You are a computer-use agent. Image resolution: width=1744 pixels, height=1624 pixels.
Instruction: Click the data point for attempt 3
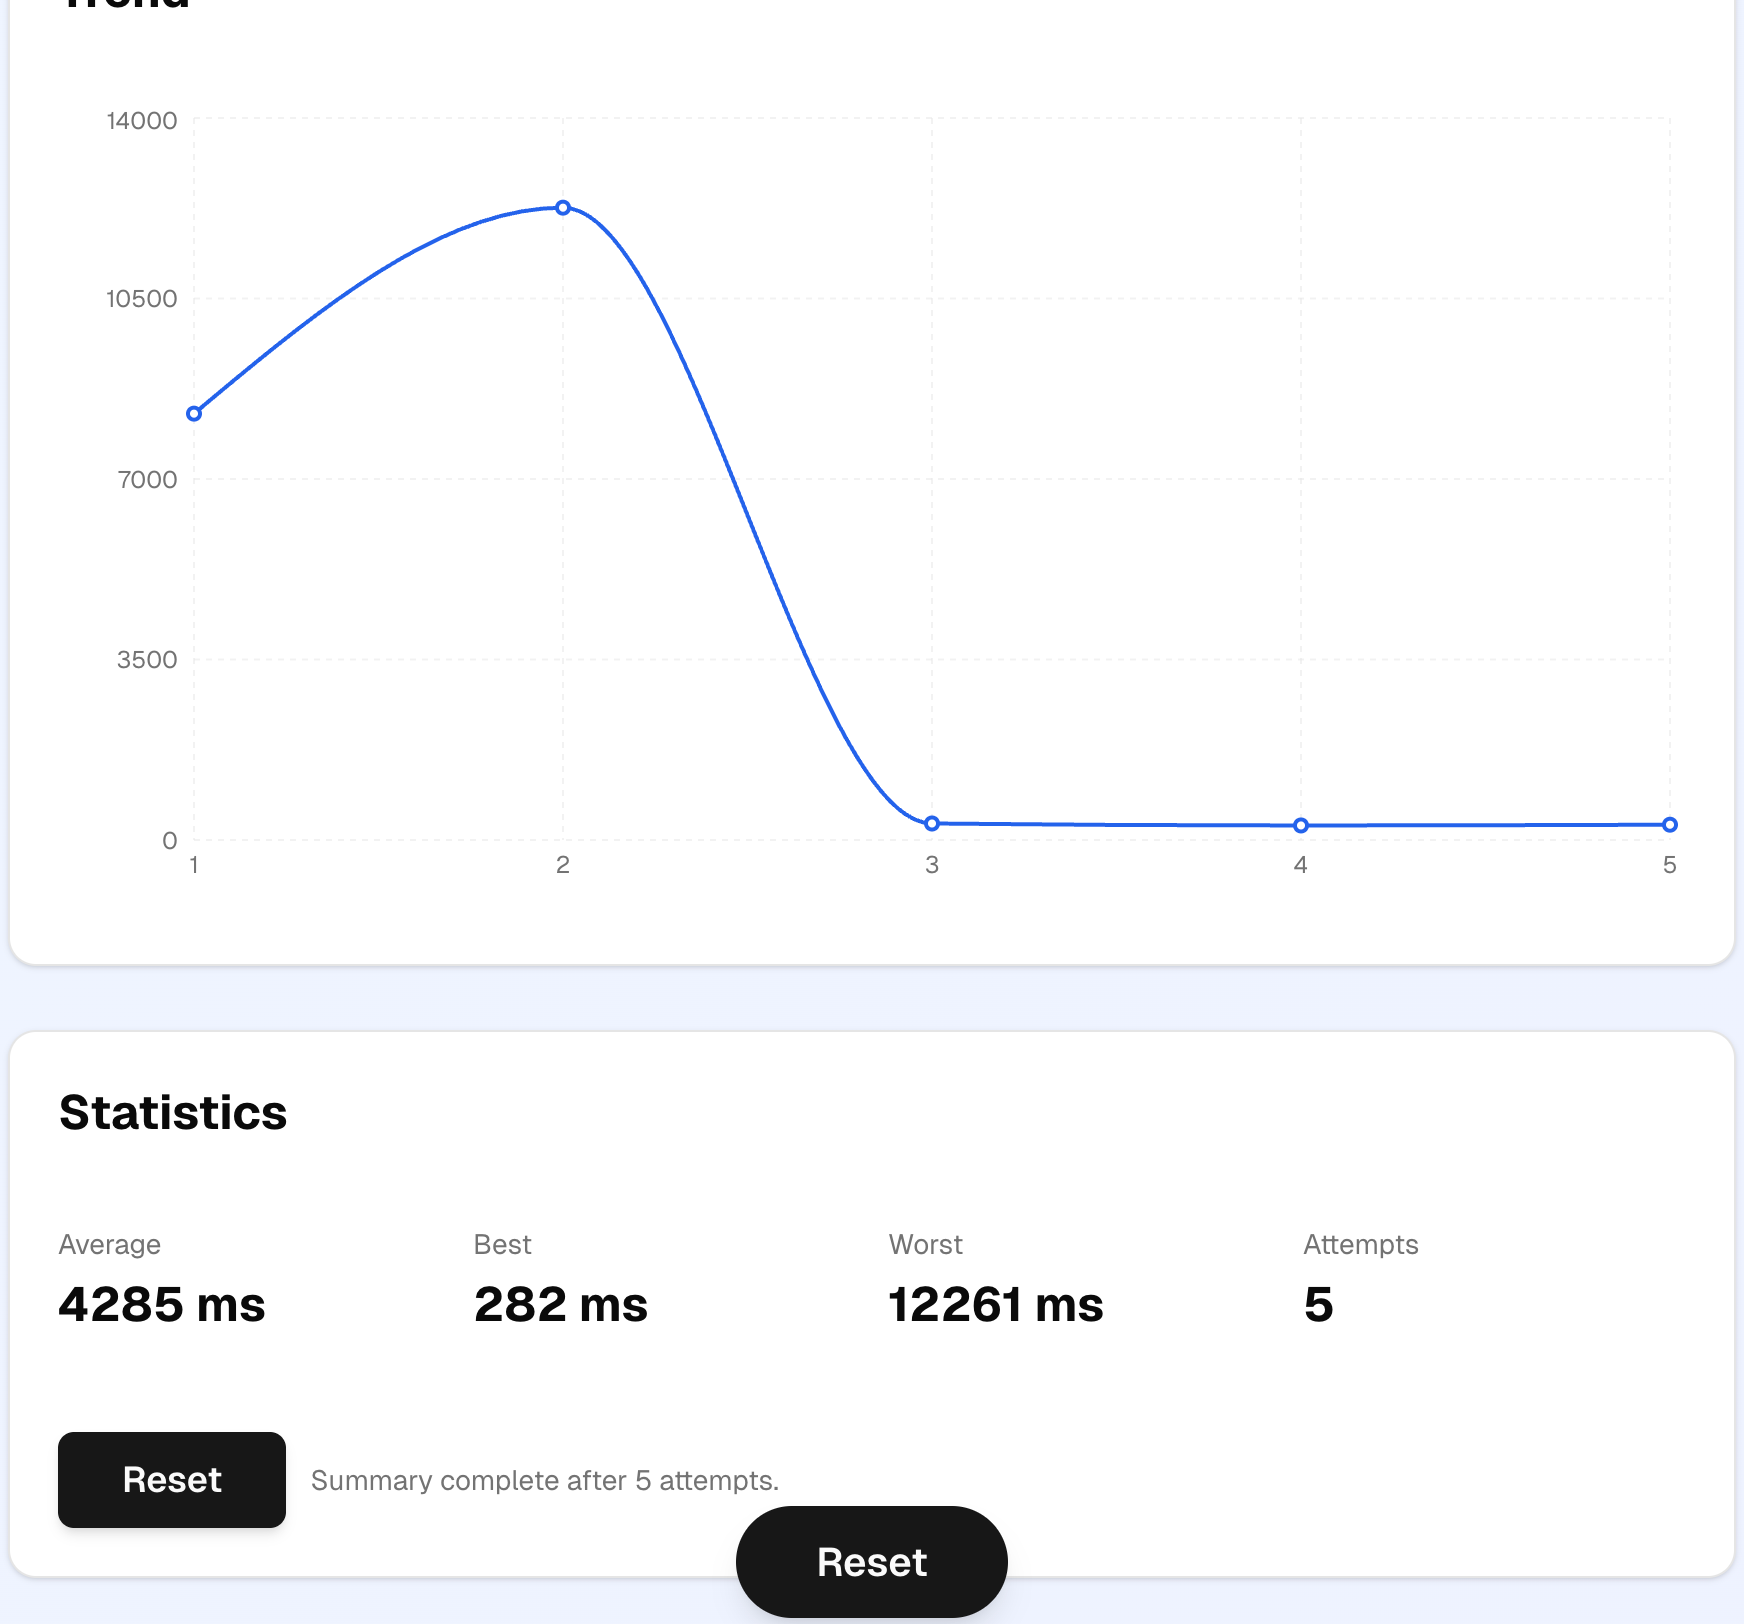(x=931, y=822)
